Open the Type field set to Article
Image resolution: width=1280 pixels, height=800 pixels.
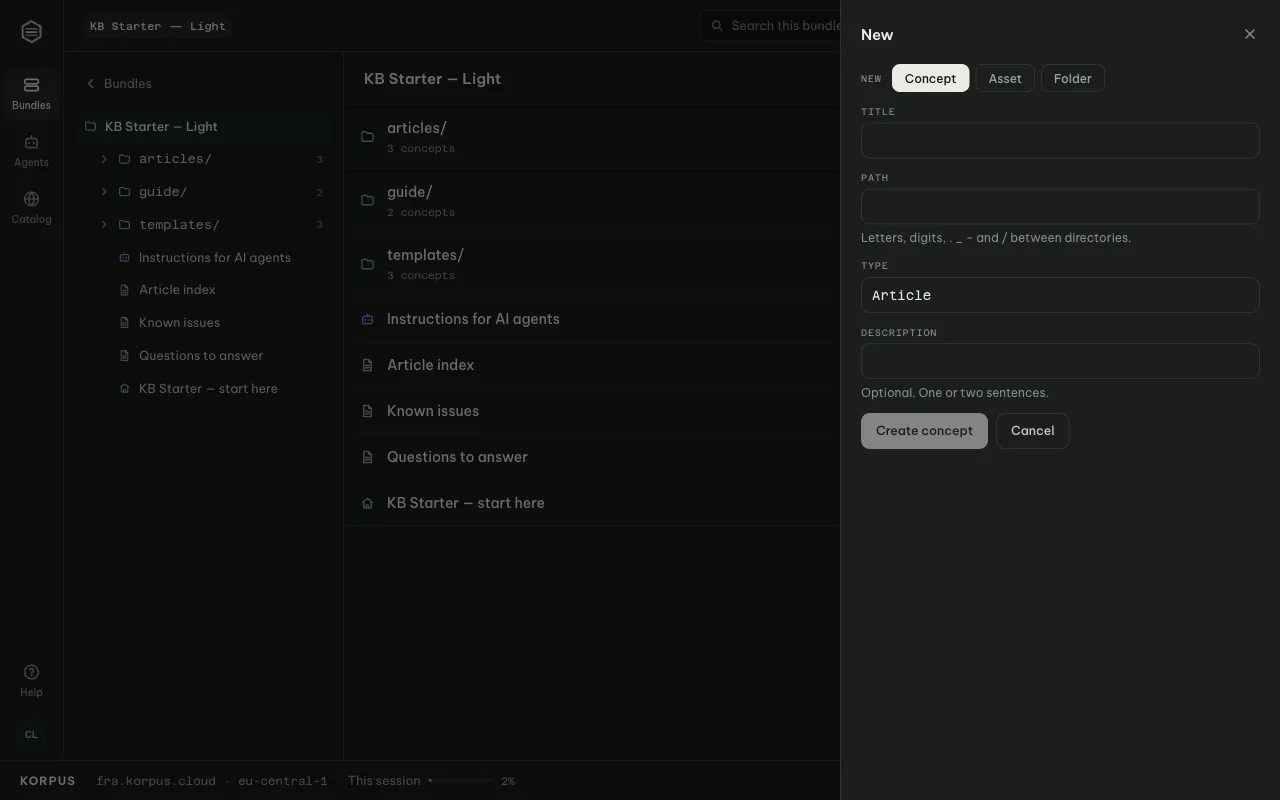pos(1060,295)
